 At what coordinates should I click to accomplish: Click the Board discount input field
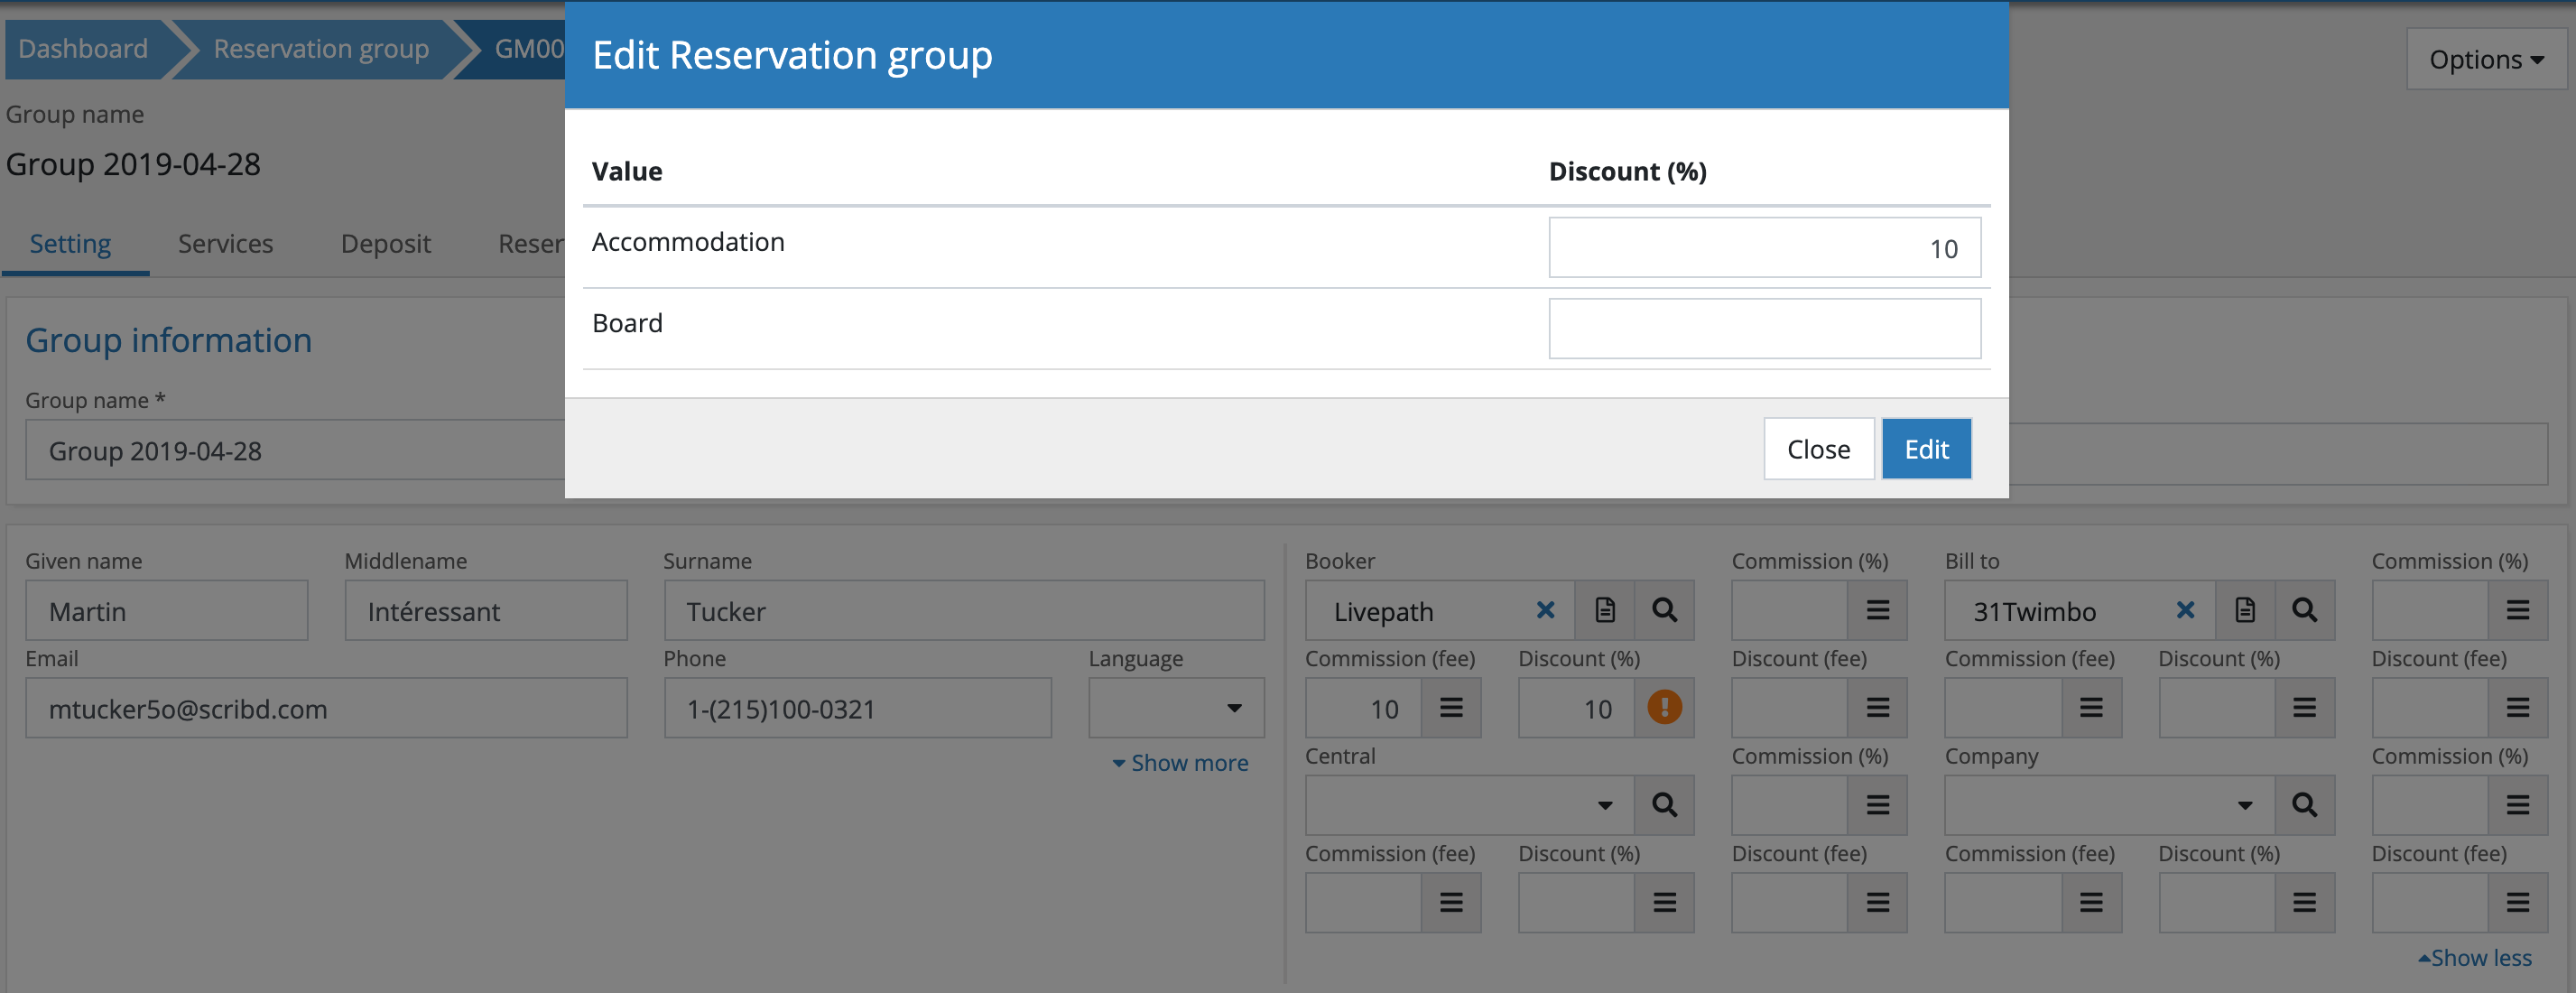[x=1764, y=329]
